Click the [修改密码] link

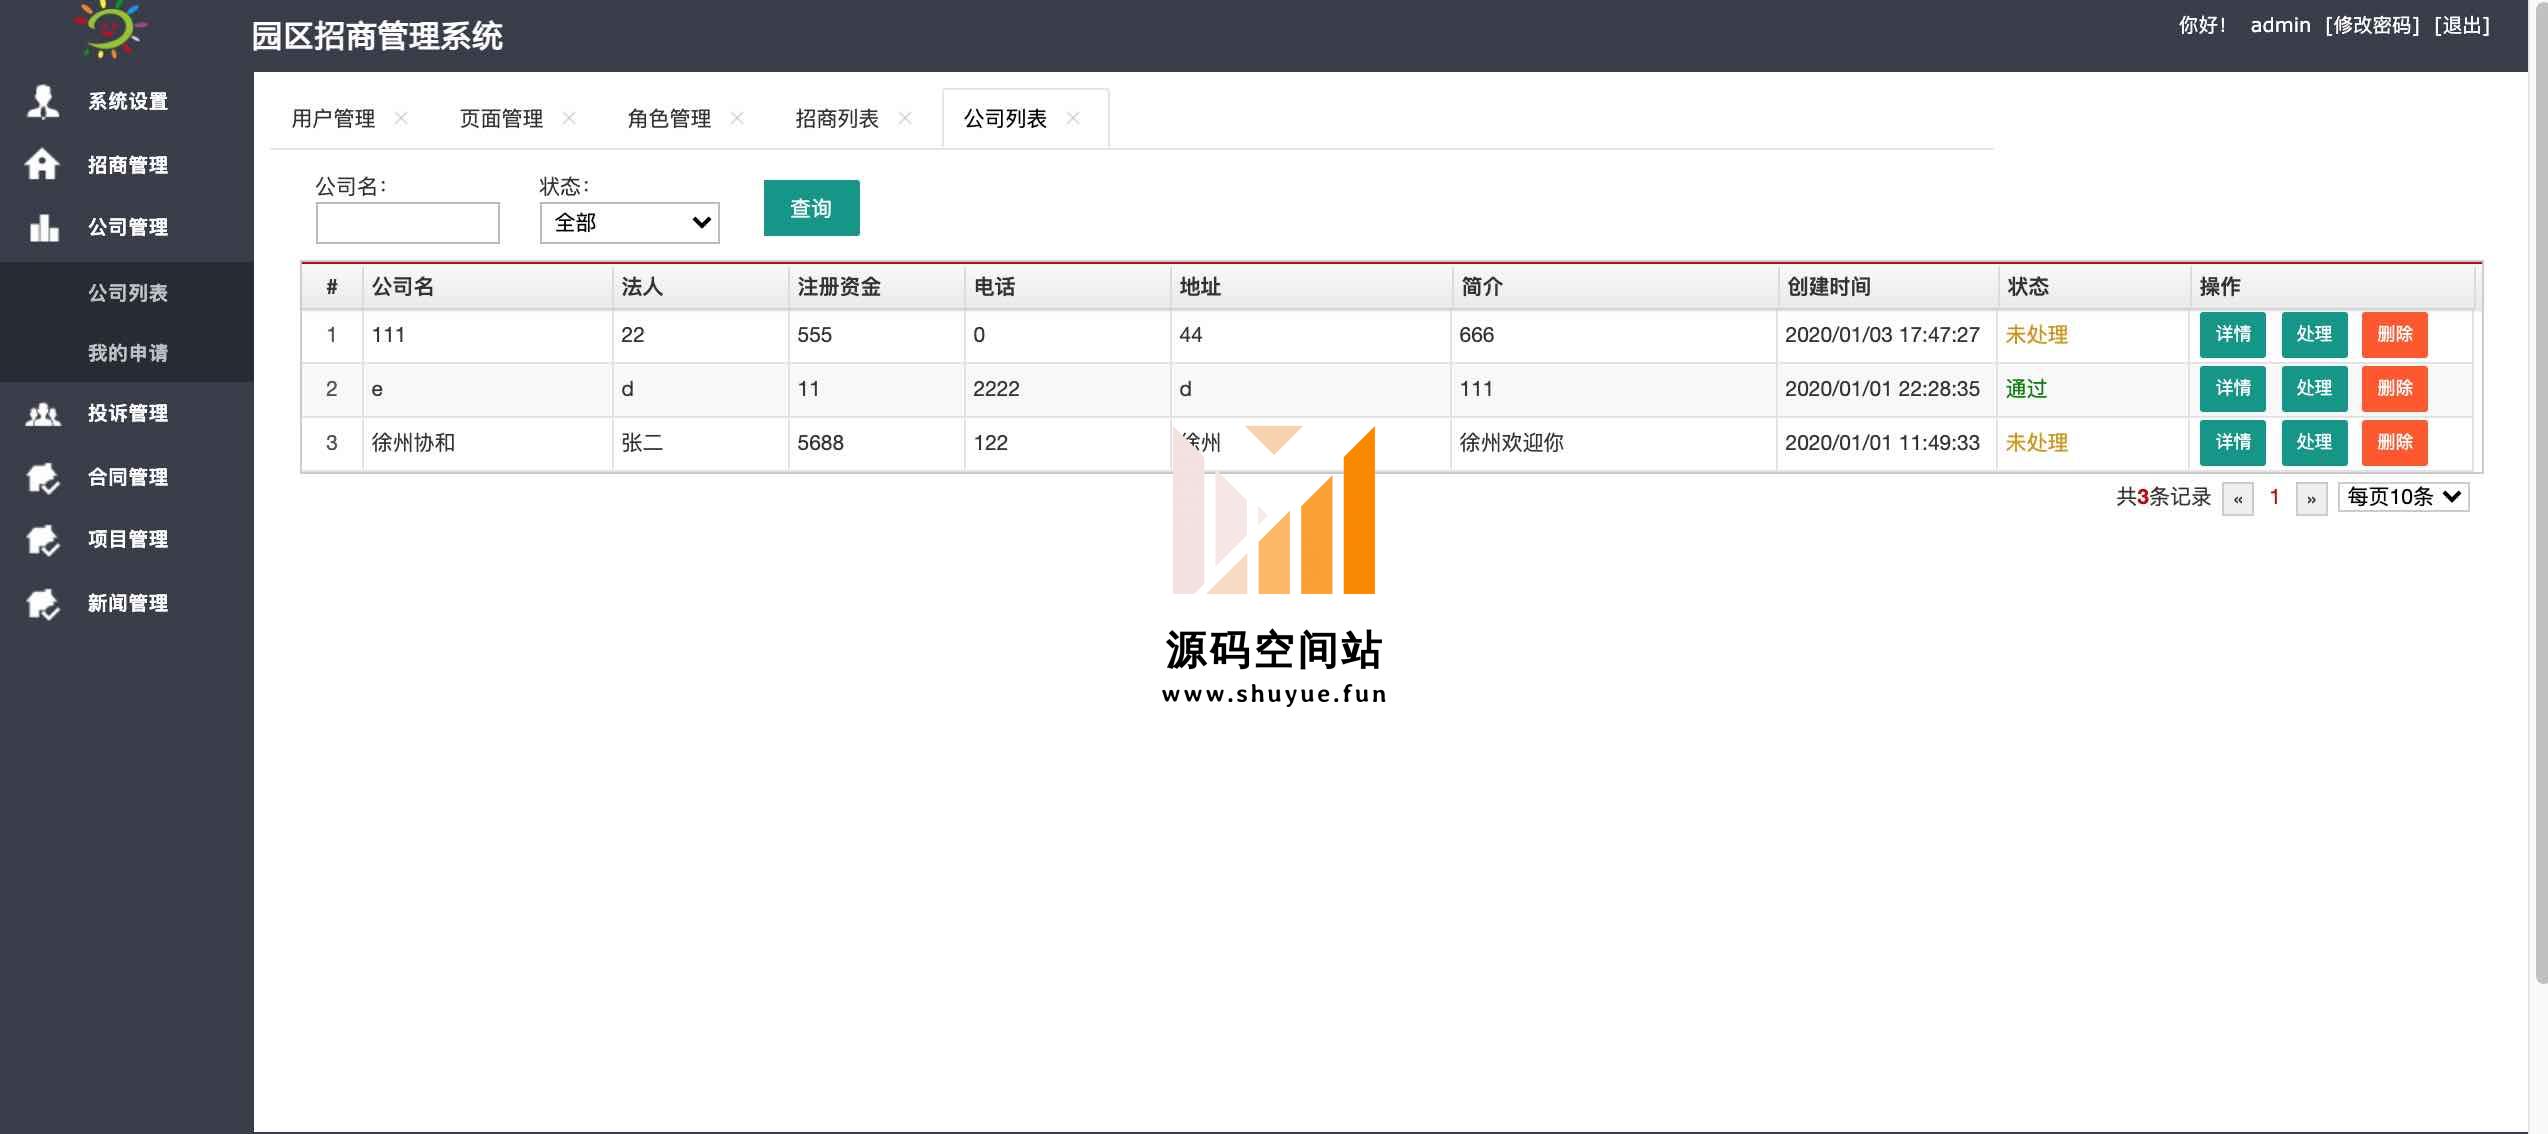click(2372, 25)
